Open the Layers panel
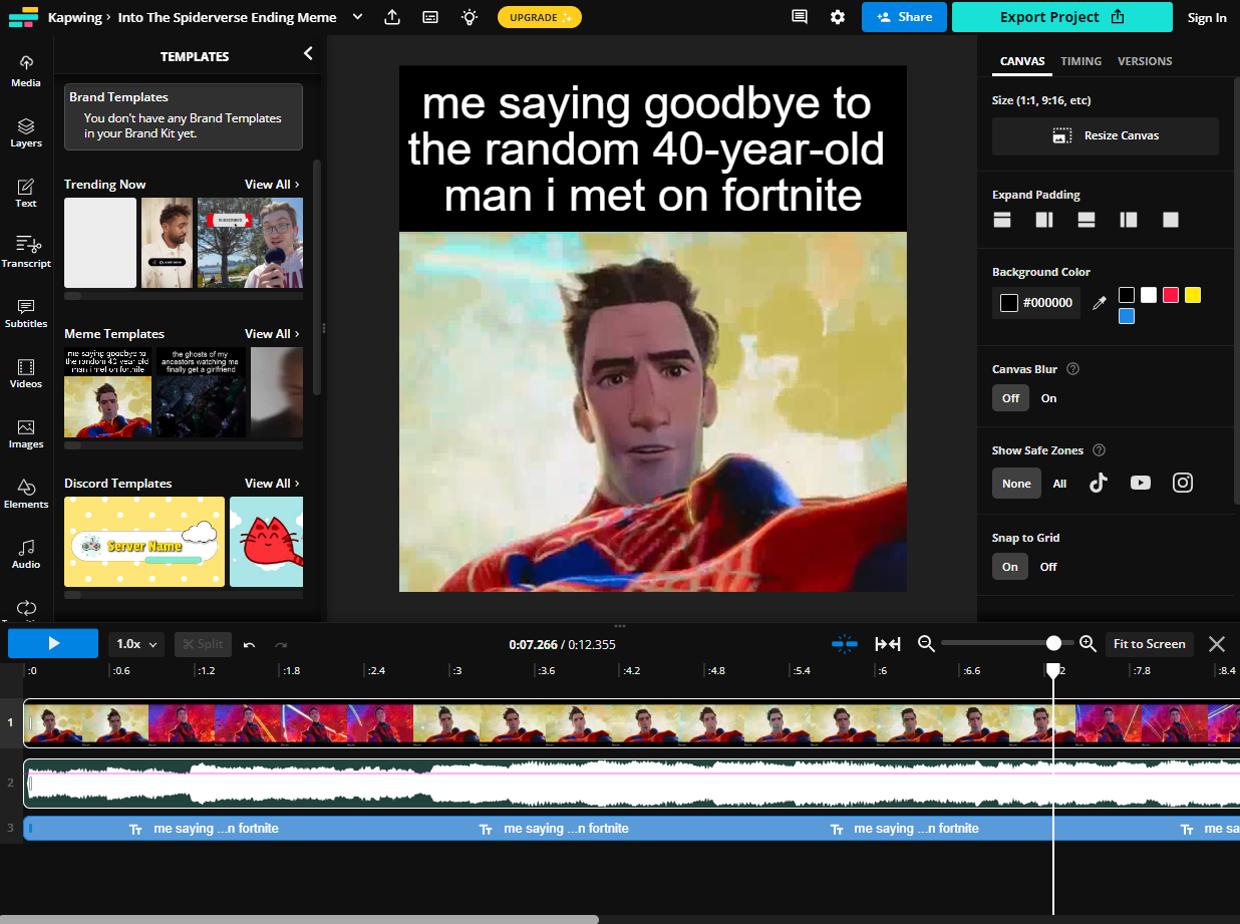Image resolution: width=1240 pixels, height=924 pixels. point(26,132)
